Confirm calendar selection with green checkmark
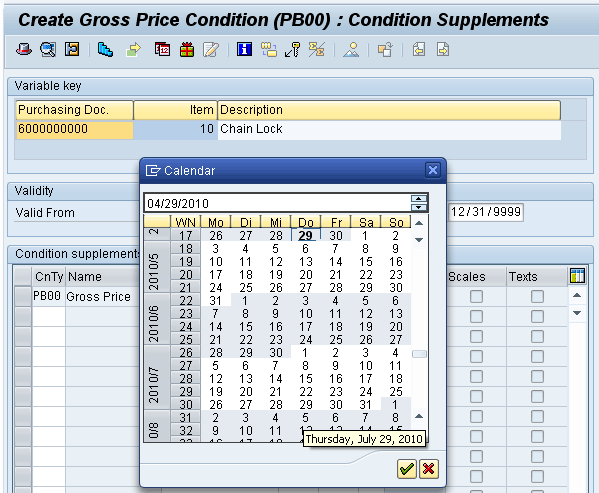Viewport: 599px width, 493px height. pyautogui.click(x=406, y=469)
